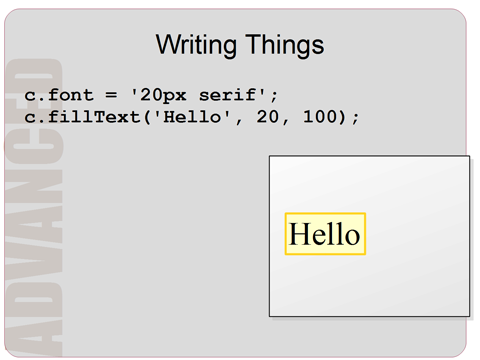Click the vertical ADVANCED watermark text
Screen dimensions: 480x360
point(34,207)
